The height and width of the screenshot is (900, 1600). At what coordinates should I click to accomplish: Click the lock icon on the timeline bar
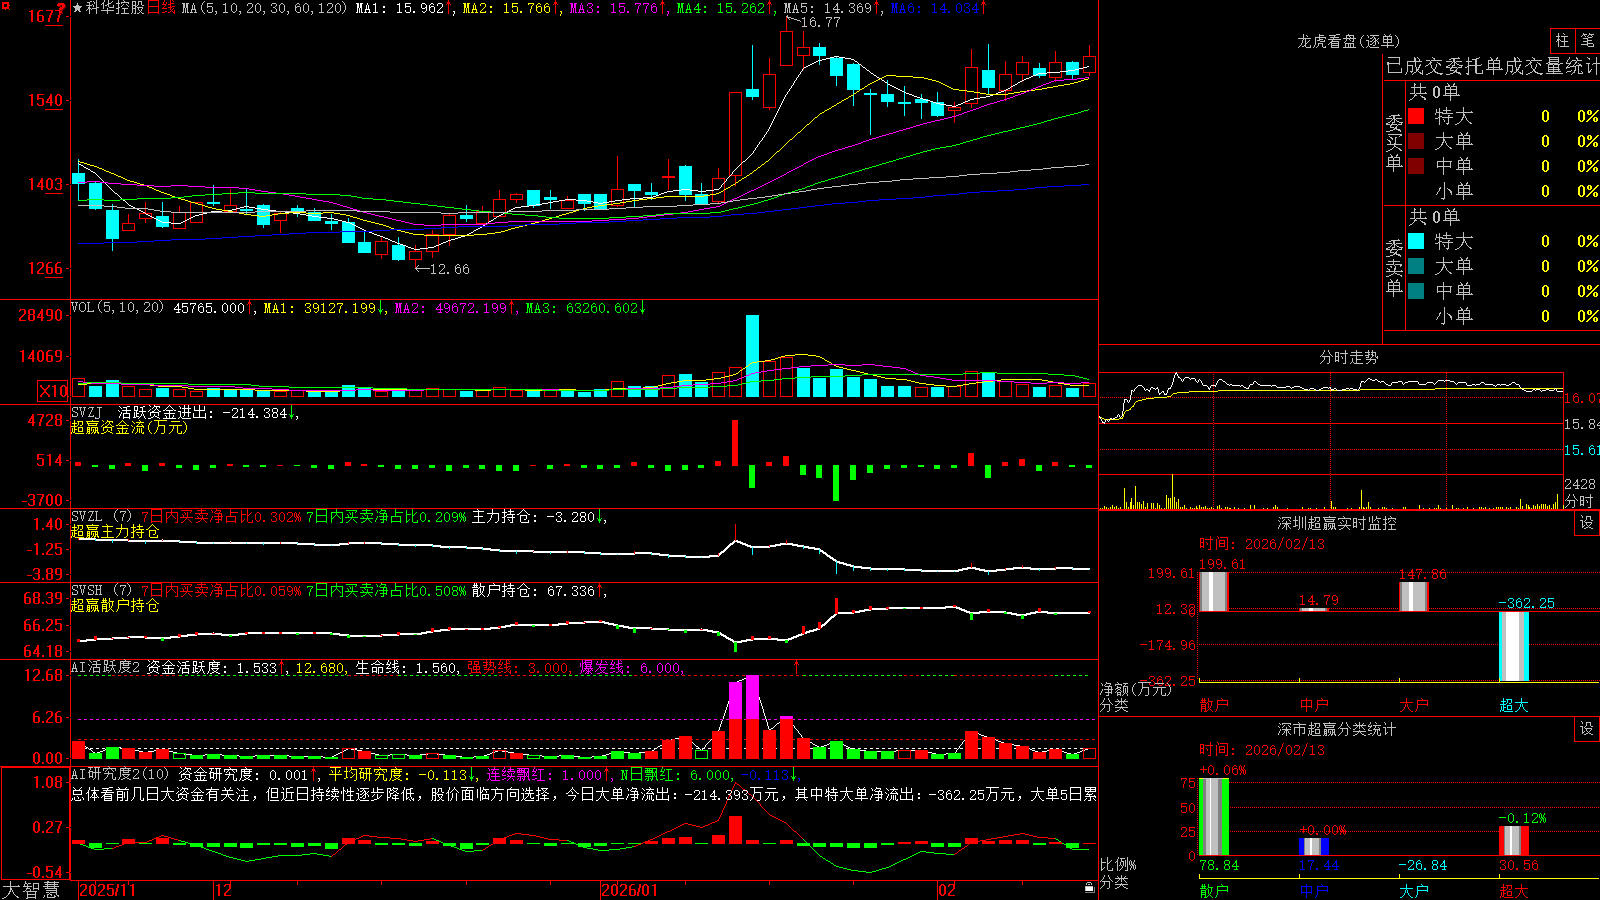1089,887
